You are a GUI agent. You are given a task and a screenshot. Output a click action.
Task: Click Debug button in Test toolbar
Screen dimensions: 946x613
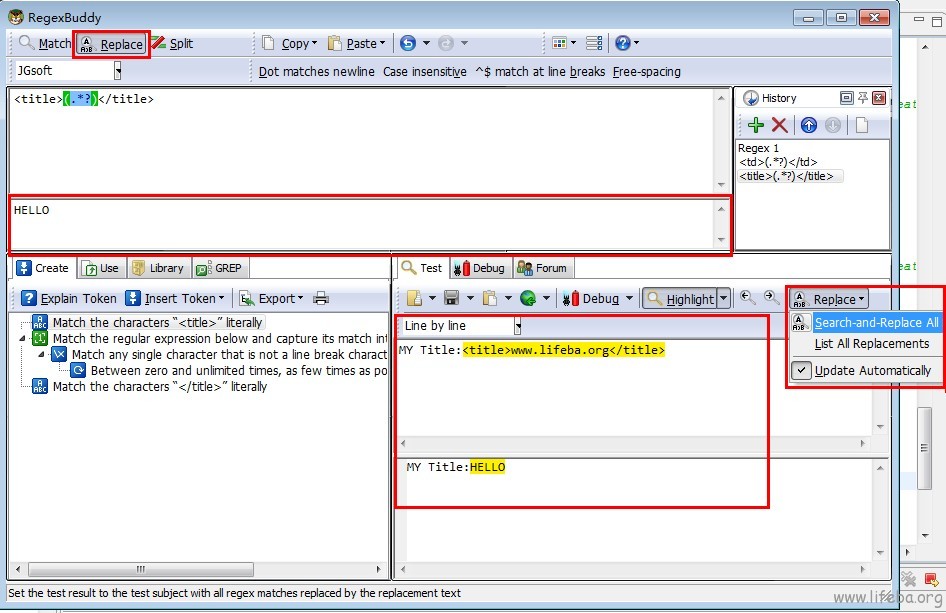coord(591,299)
